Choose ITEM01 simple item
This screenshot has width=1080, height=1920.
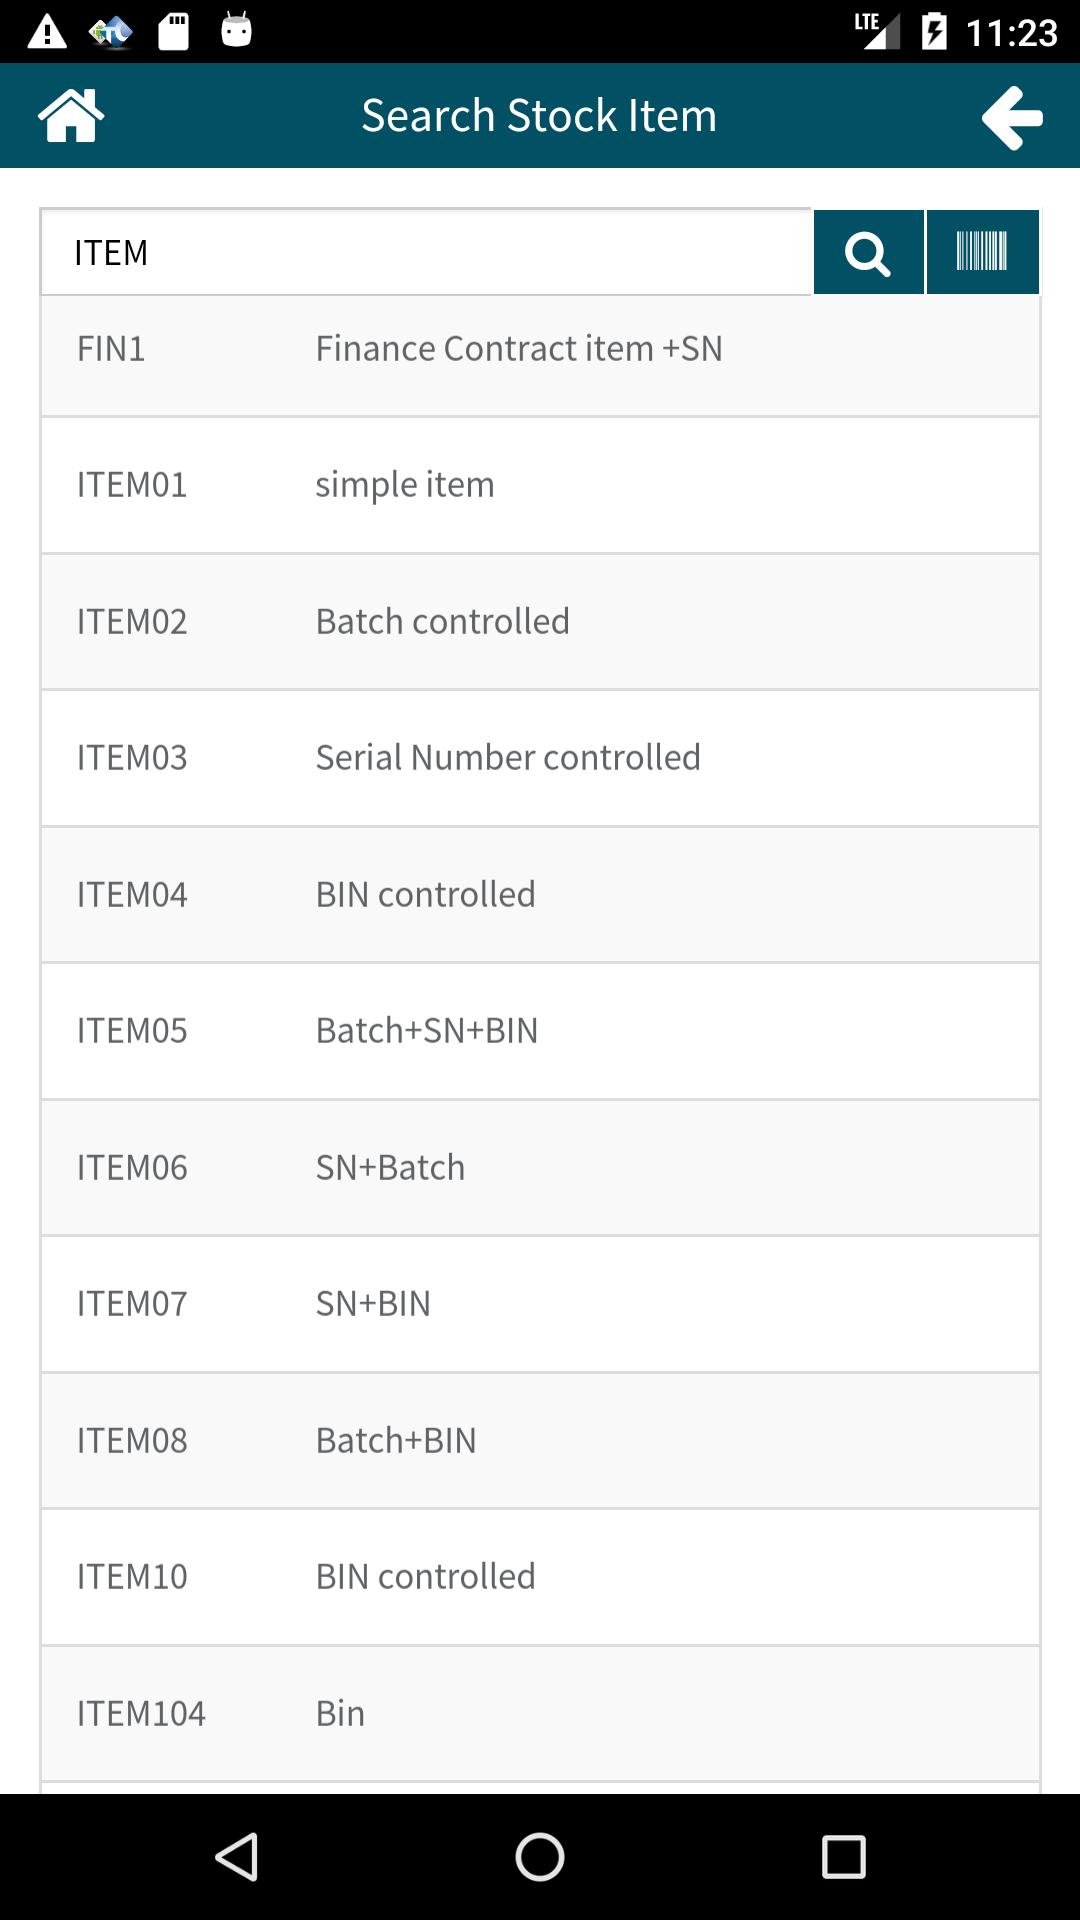click(540, 485)
